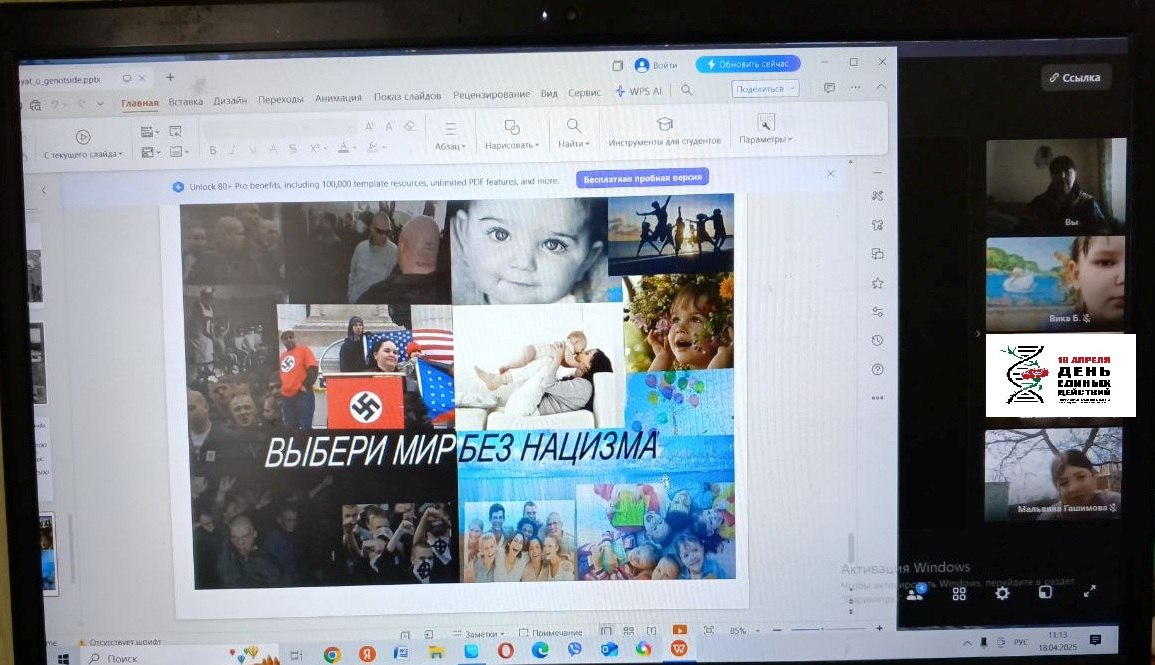Open video call settings gear
The height and width of the screenshot is (665, 1155).
point(1003,592)
